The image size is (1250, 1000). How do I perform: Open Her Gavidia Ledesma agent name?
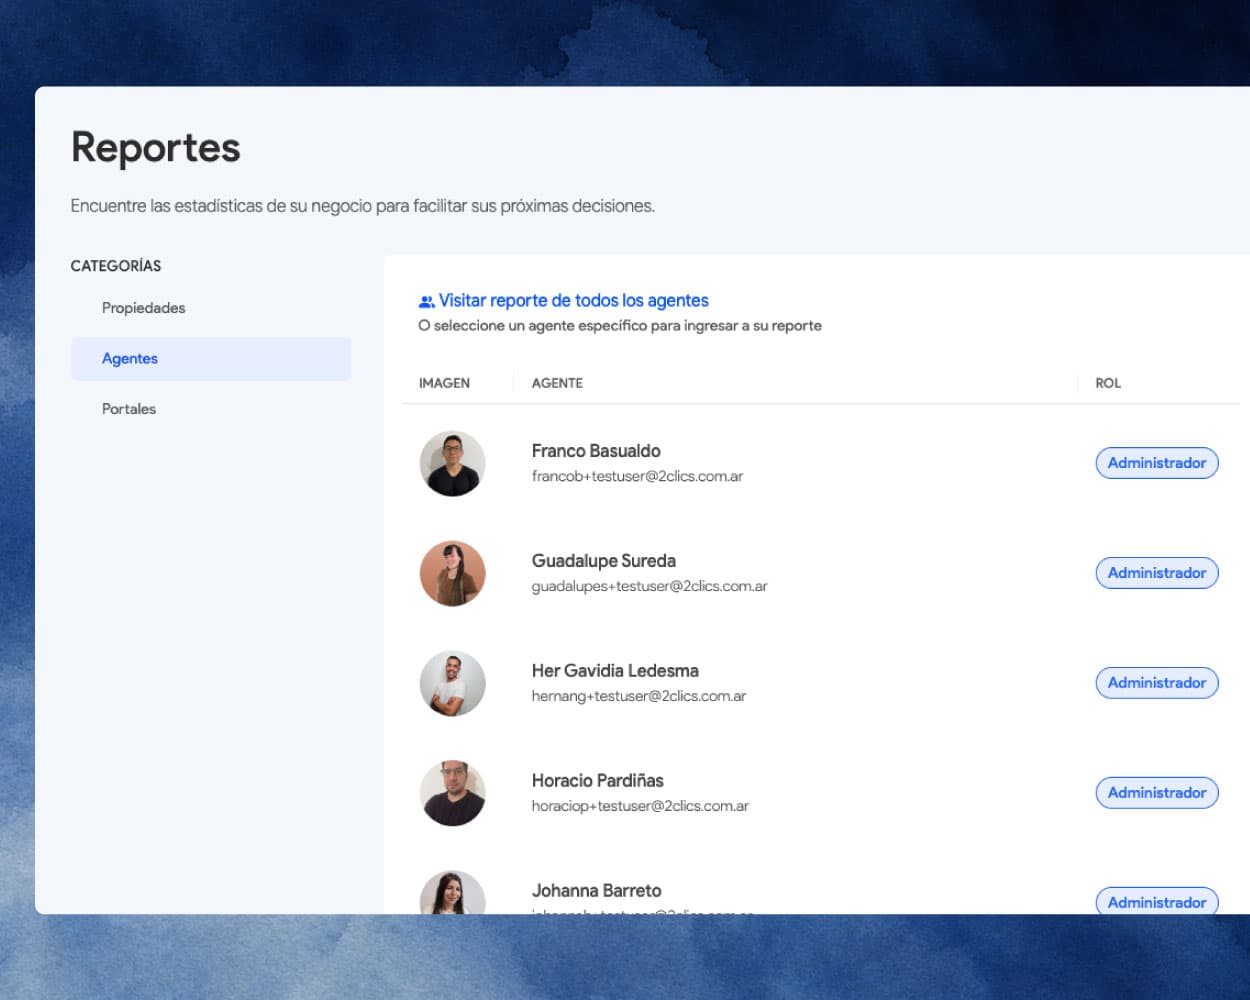tap(615, 671)
